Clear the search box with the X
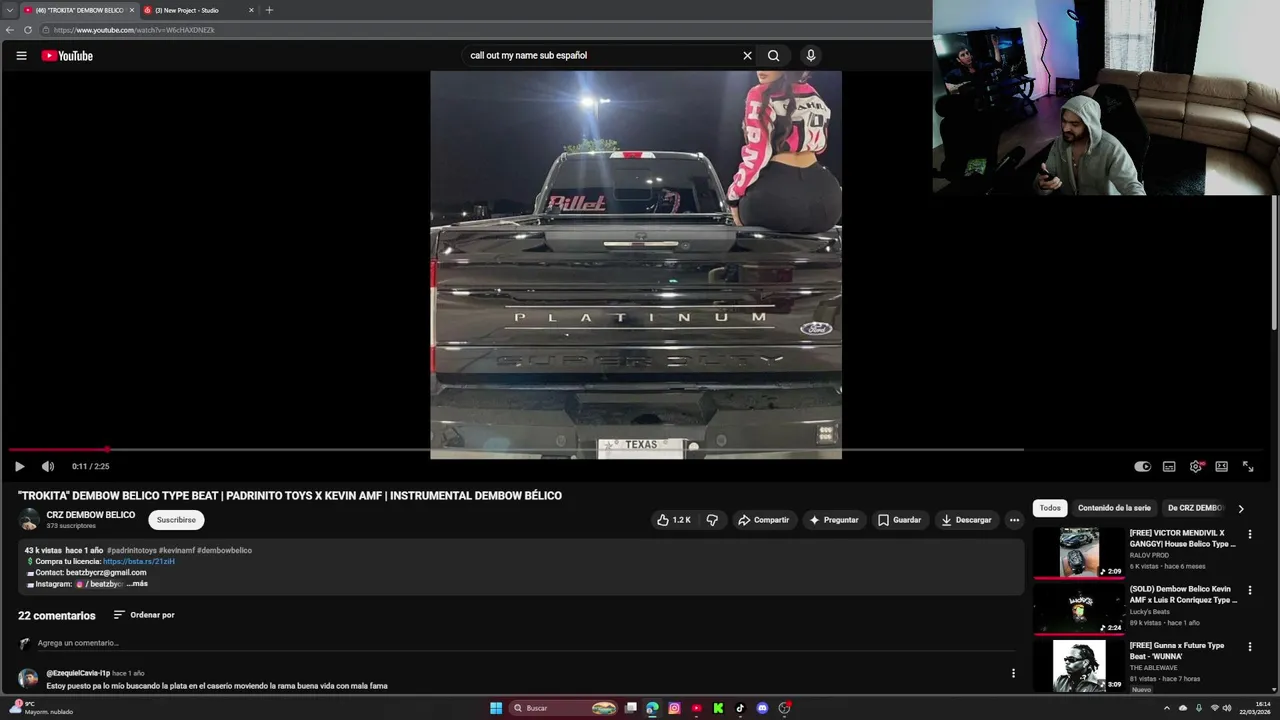This screenshot has width=1280, height=720. pos(747,56)
